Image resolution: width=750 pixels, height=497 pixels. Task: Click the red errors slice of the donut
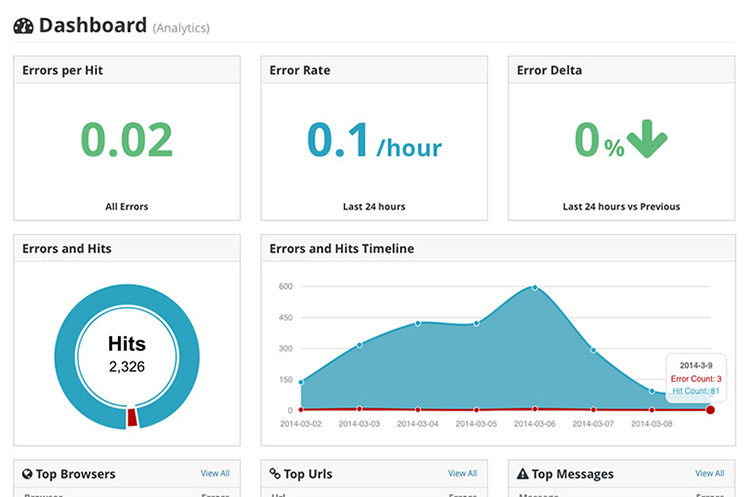(x=132, y=417)
